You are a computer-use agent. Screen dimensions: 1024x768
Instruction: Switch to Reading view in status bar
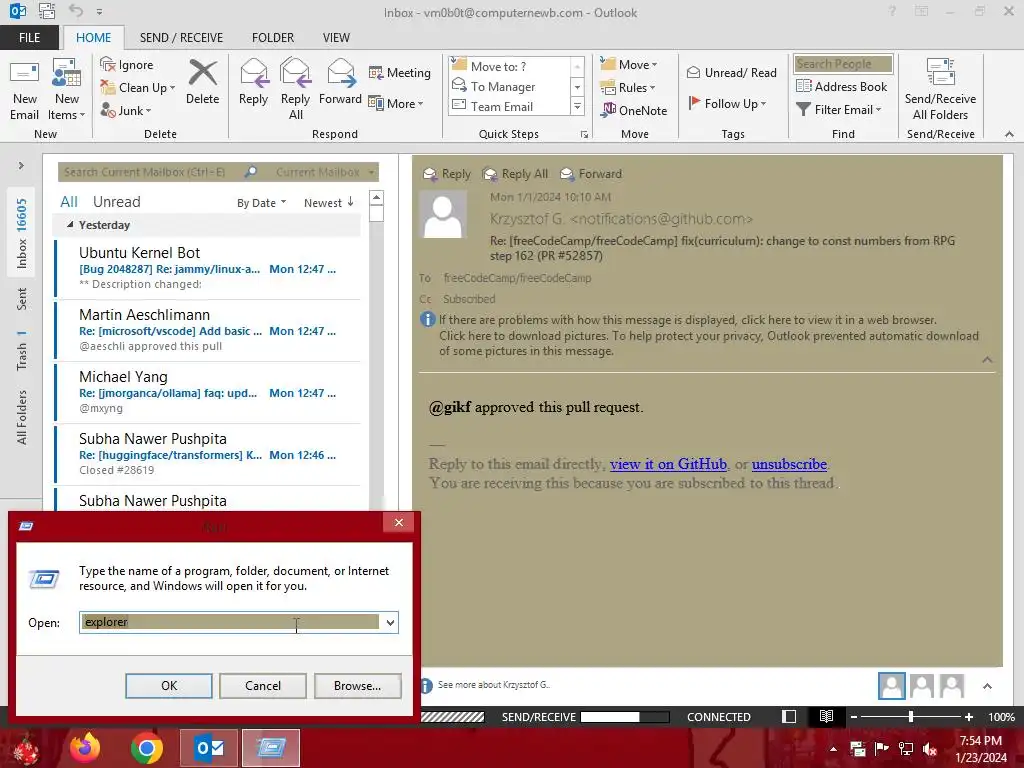[x=826, y=716]
